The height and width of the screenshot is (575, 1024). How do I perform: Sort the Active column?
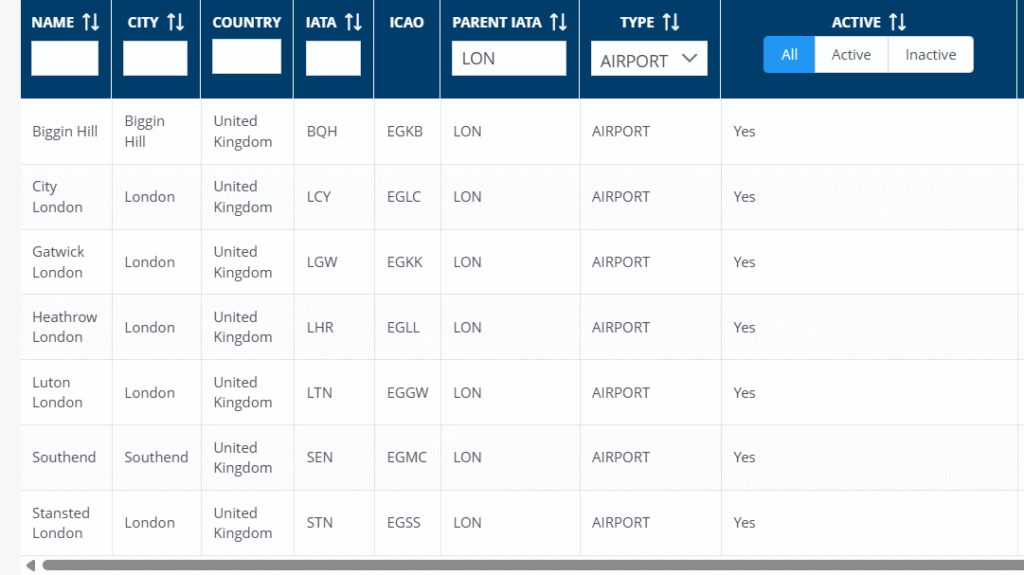(x=897, y=22)
